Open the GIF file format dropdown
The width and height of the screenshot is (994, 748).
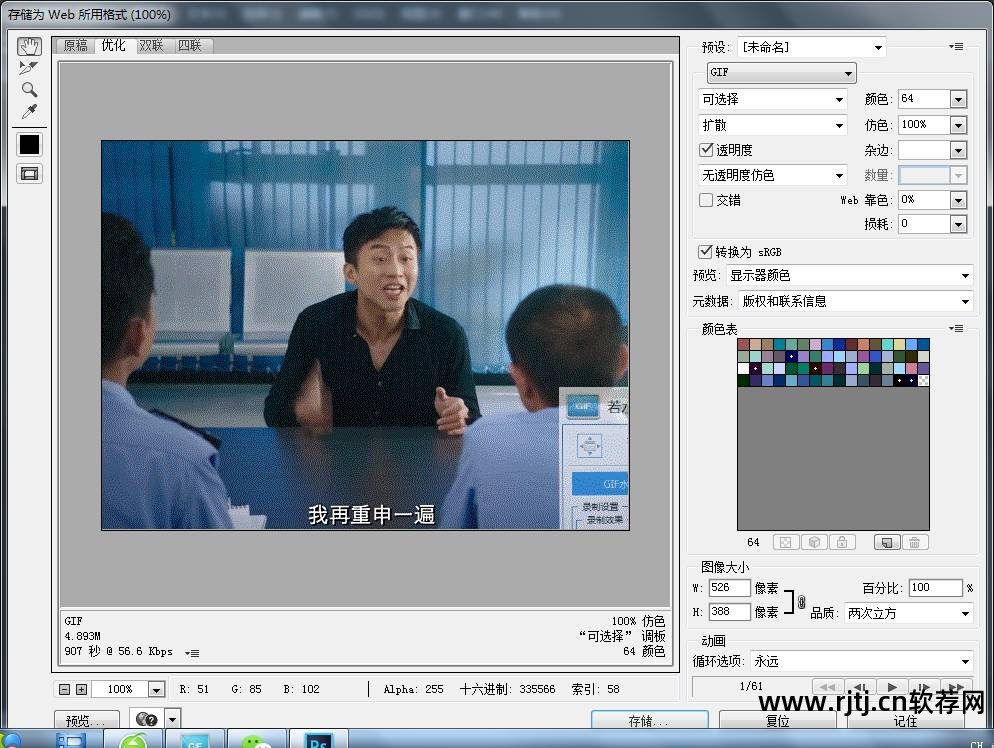[781, 73]
